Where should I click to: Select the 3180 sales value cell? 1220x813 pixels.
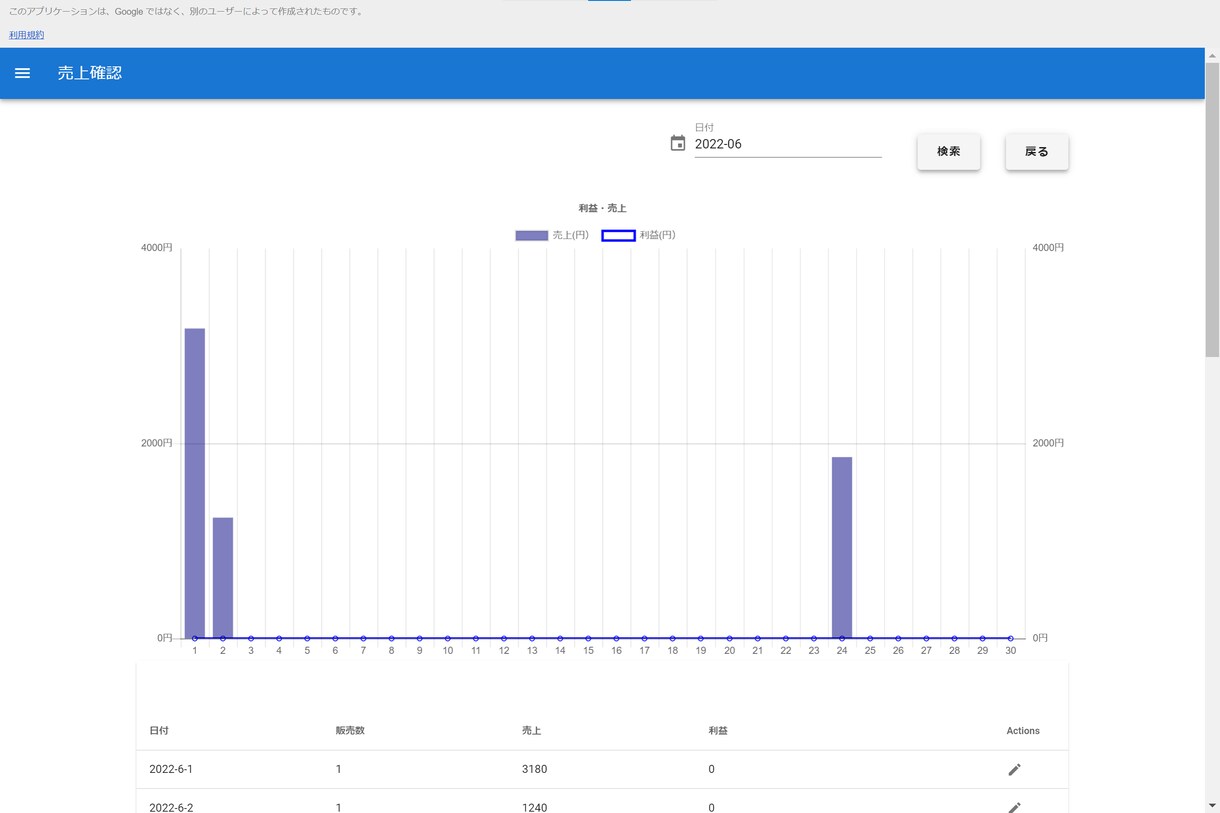click(x=534, y=769)
